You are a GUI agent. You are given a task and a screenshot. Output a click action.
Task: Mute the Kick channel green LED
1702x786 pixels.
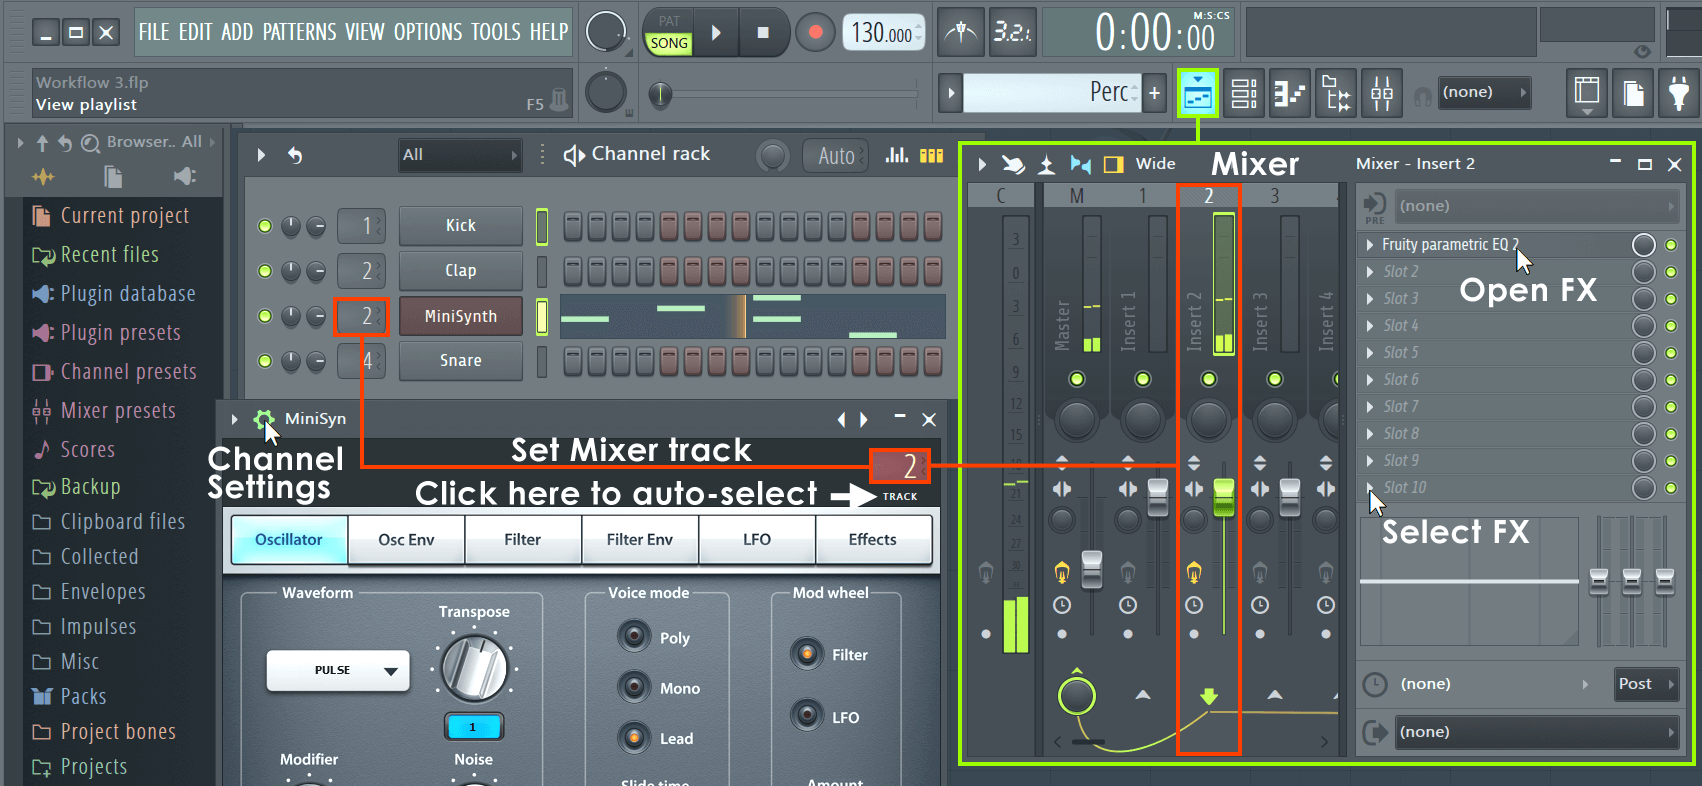click(x=265, y=226)
